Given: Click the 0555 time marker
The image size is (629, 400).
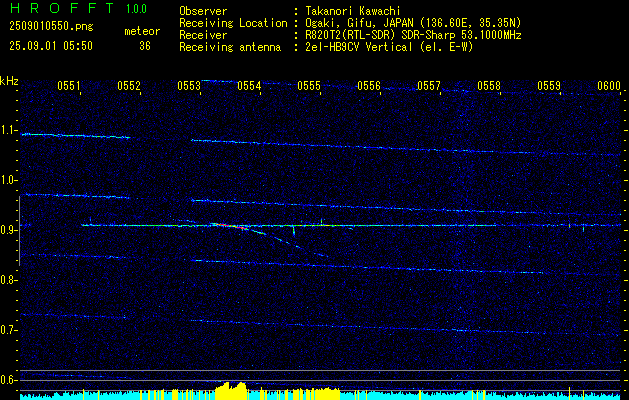Looking at the screenshot, I should point(309,85).
